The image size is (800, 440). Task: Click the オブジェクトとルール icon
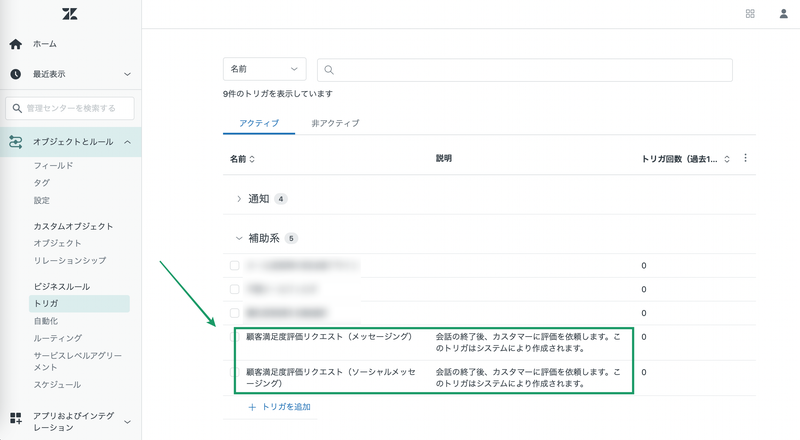(16, 143)
